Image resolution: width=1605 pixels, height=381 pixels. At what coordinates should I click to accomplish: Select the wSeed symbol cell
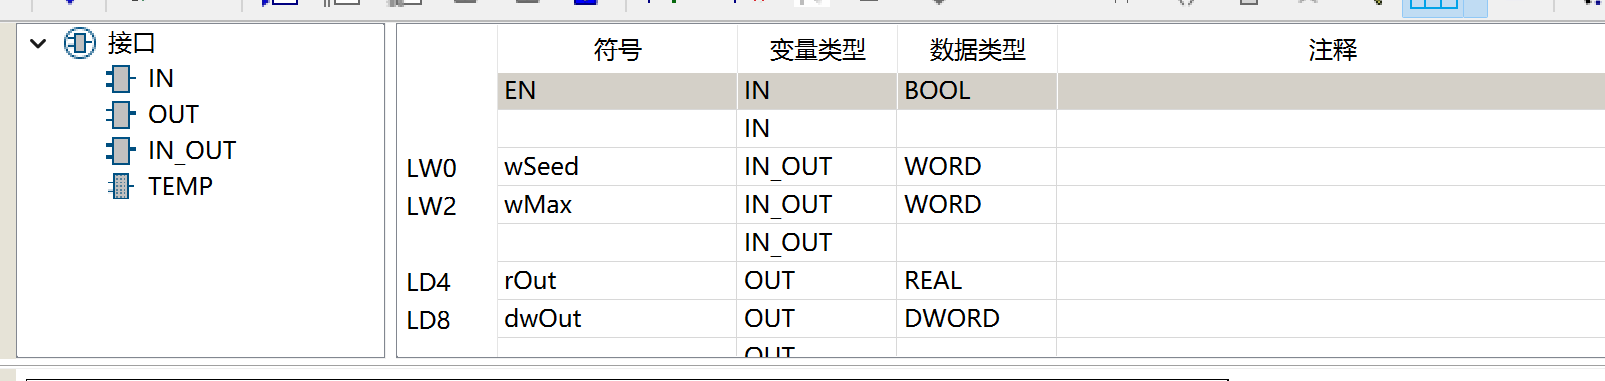(x=617, y=167)
